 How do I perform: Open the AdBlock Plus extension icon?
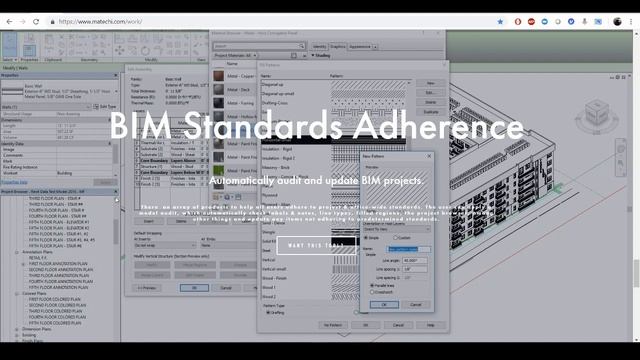[x=531, y=22]
